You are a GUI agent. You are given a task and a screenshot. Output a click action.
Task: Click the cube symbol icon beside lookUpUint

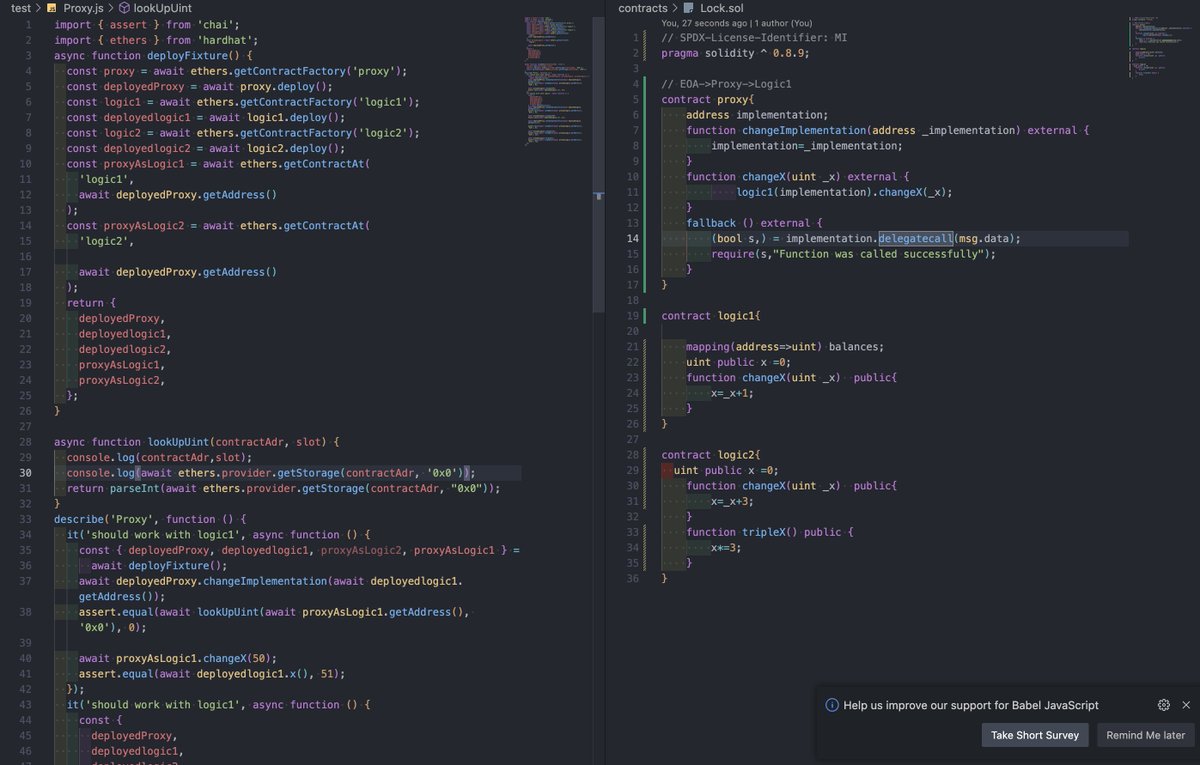[x=125, y=8]
